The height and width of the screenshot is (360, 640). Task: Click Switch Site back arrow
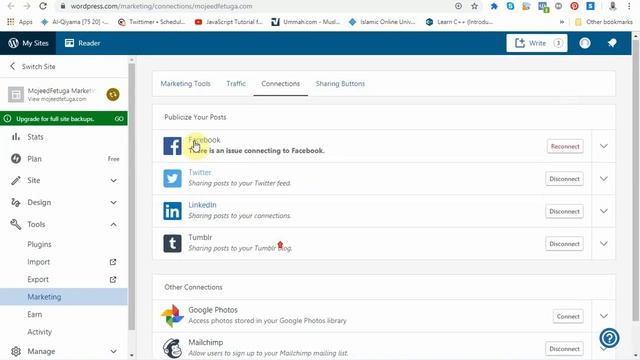(x=12, y=66)
